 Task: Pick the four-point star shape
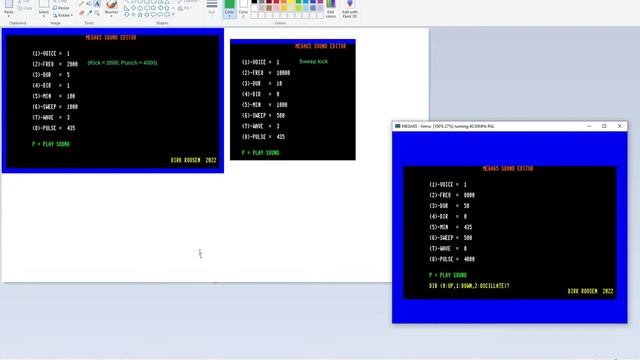tap(133, 14)
